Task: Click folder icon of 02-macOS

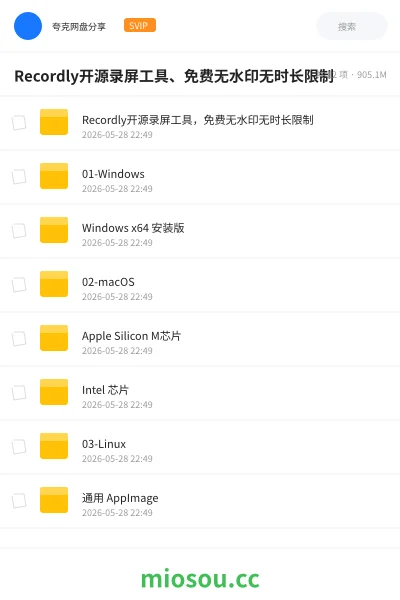Action: click(54, 284)
